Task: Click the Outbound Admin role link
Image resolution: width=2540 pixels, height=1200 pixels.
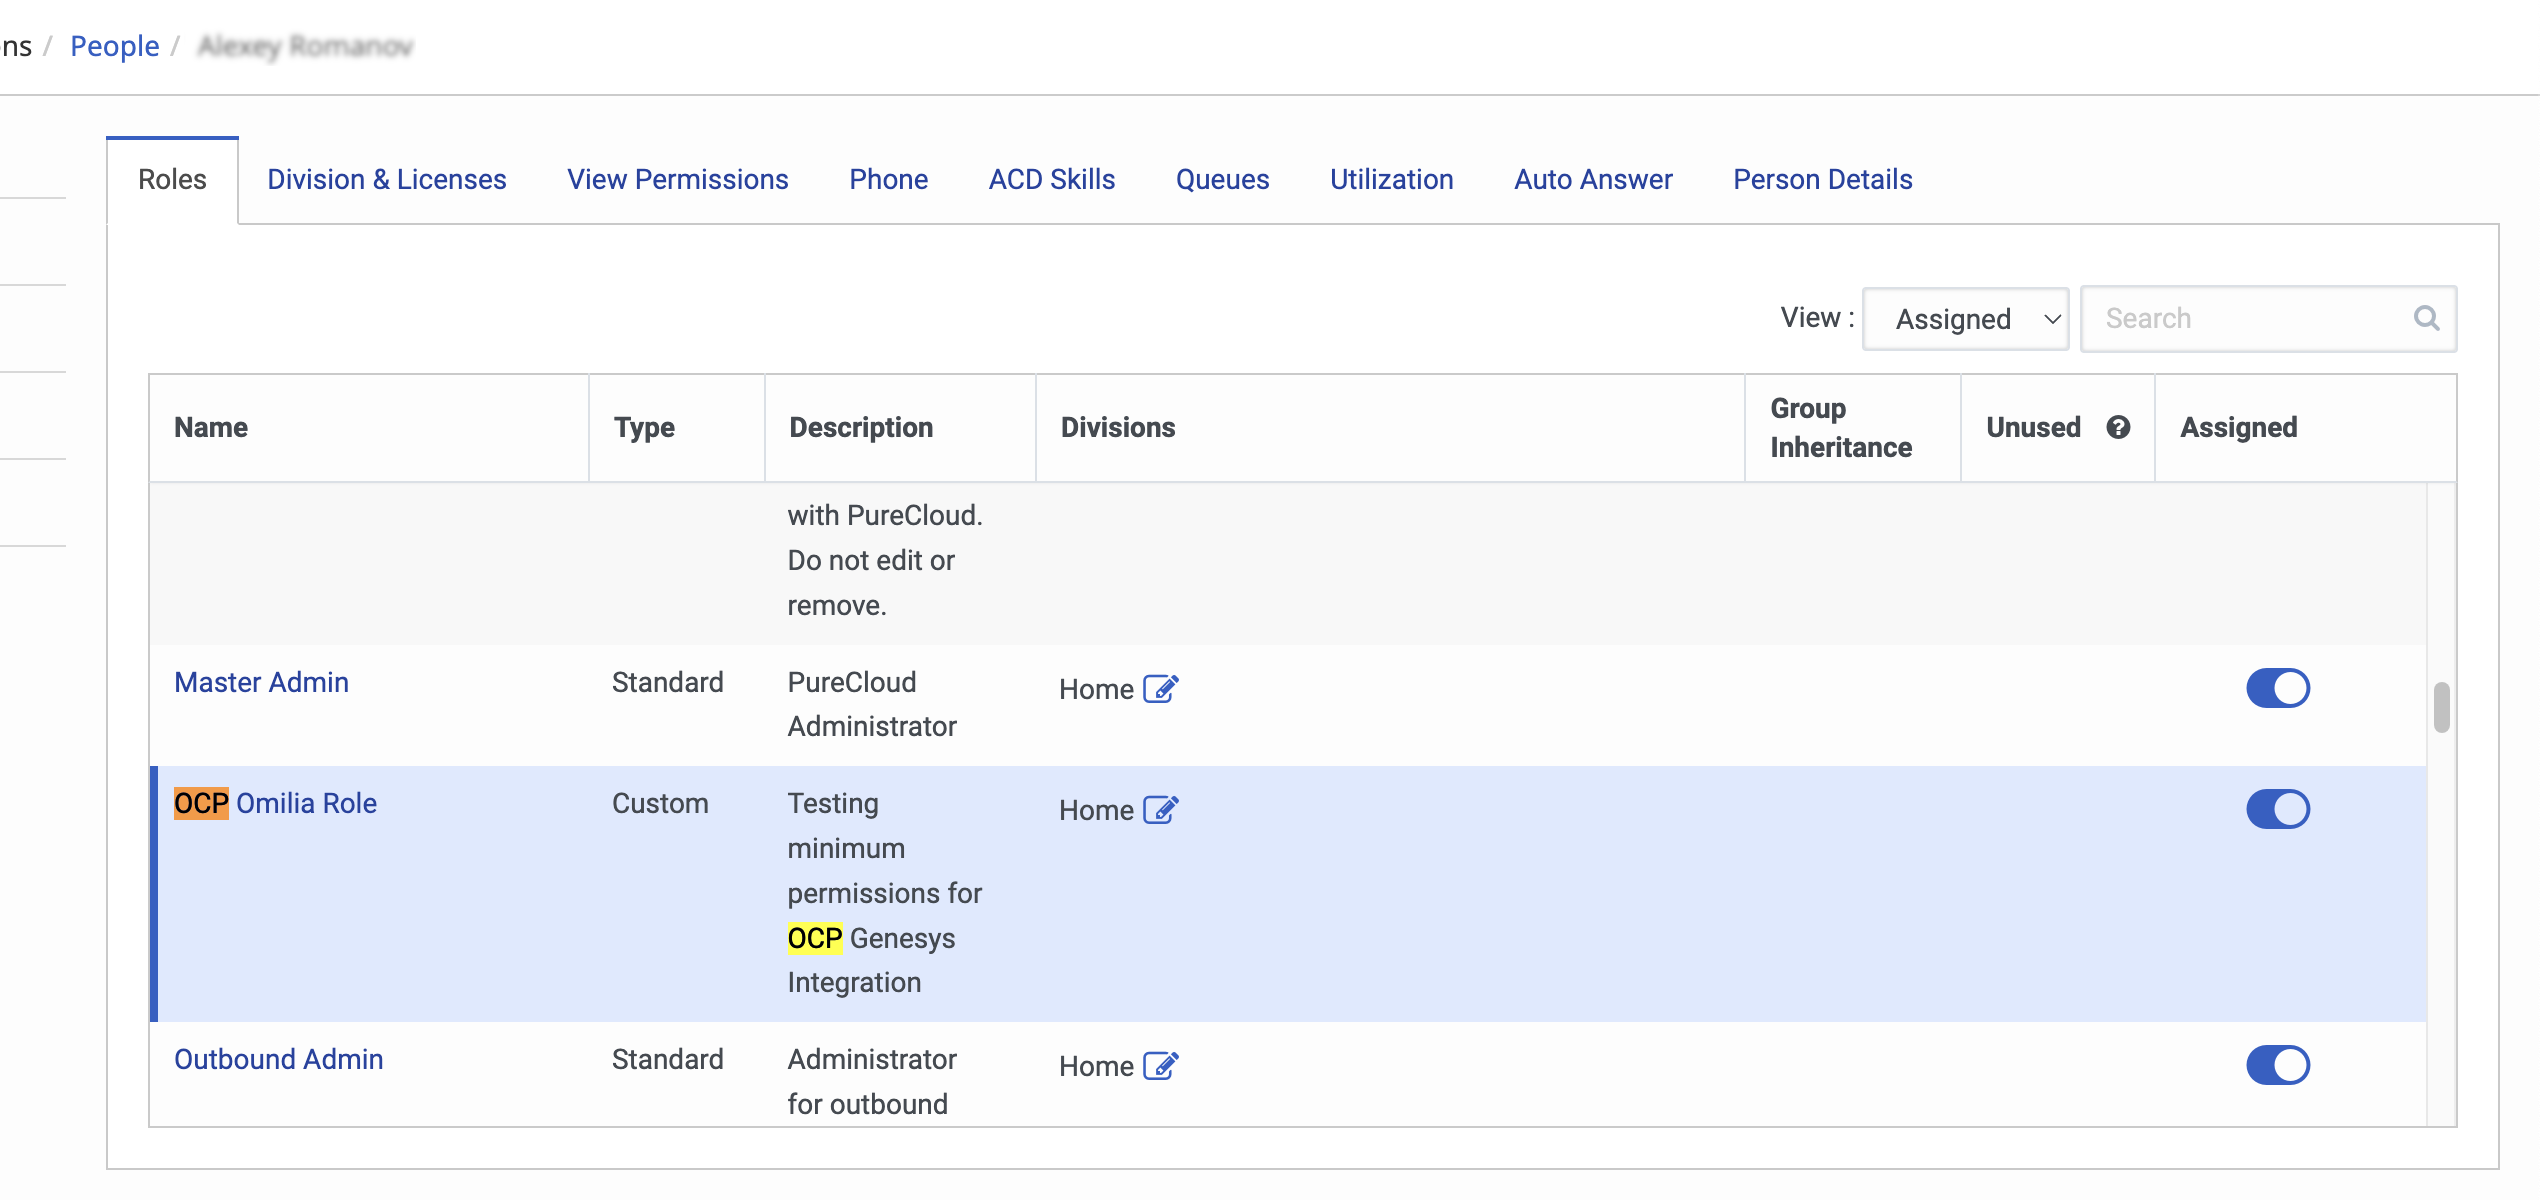Action: (x=278, y=1059)
